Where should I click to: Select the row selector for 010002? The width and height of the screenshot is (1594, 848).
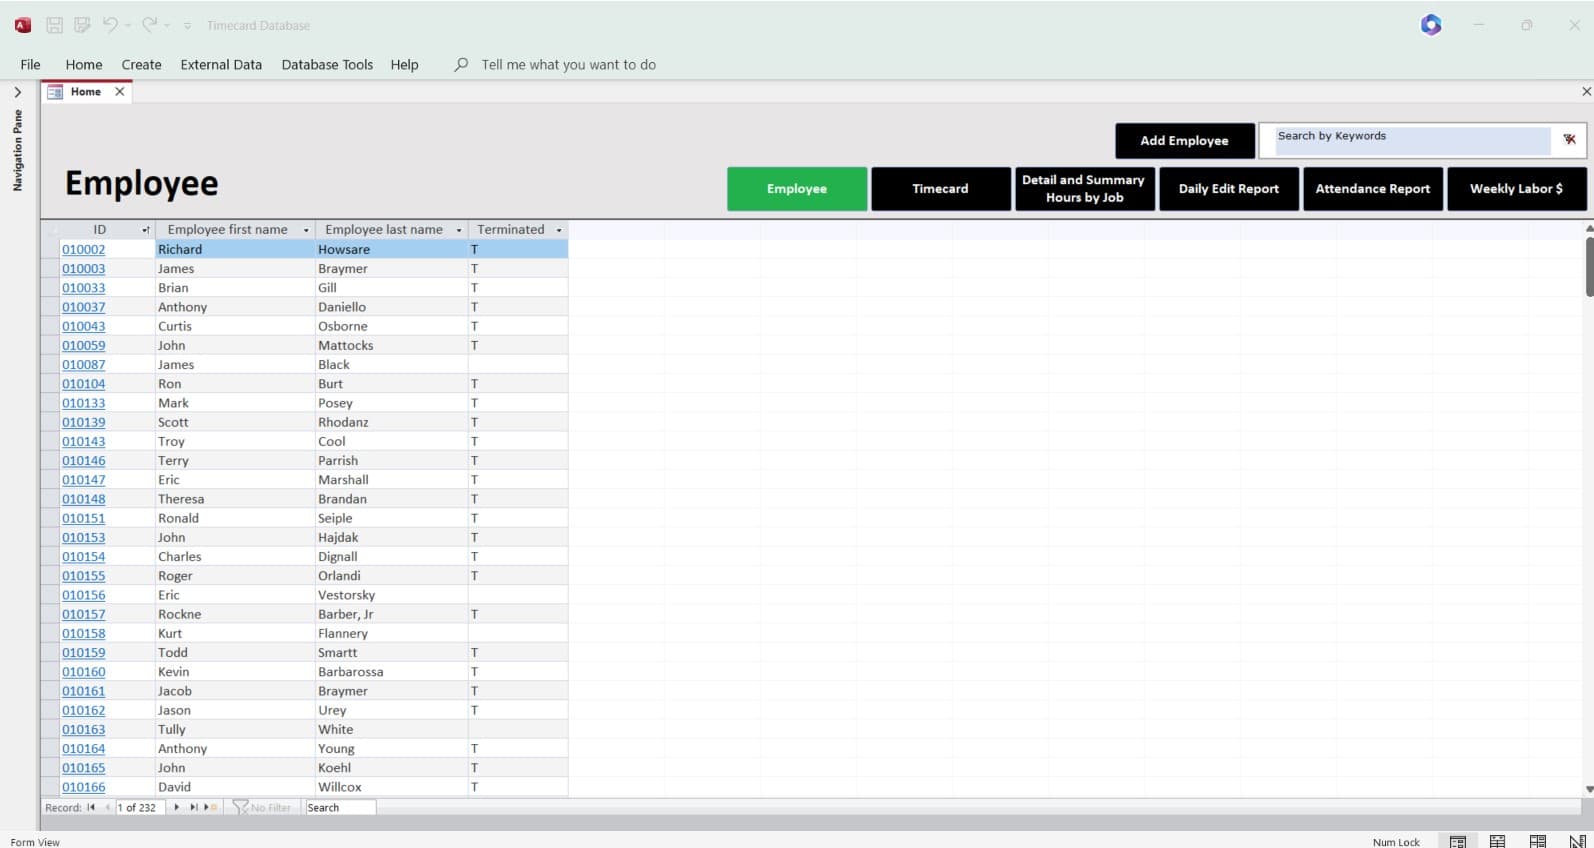click(x=50, y=249)
